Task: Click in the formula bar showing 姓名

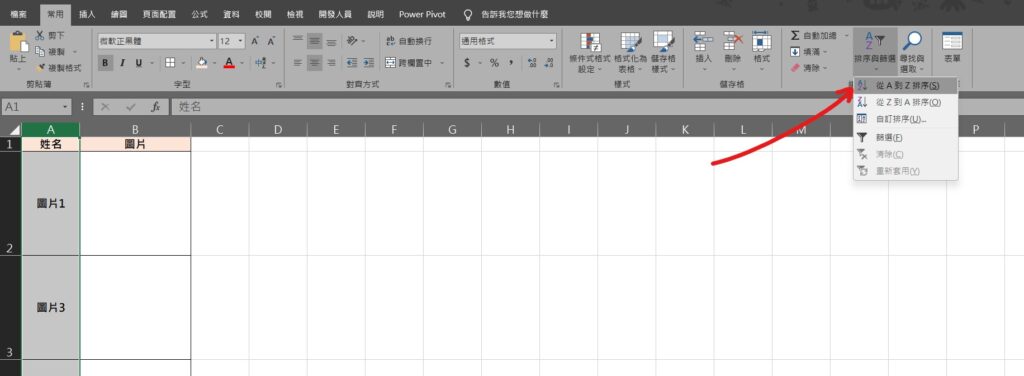Action: 597,107
